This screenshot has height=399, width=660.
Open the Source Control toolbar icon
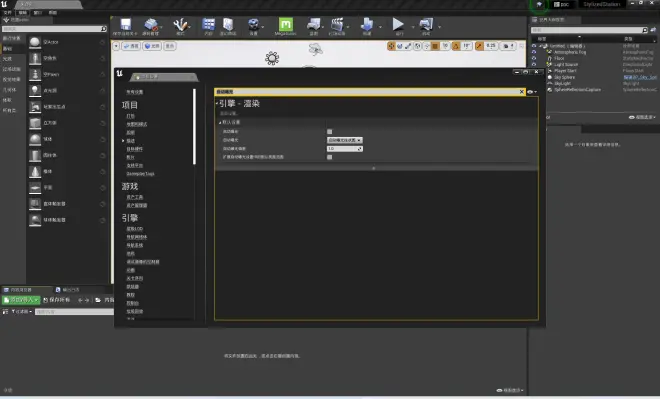pos(150,25)
